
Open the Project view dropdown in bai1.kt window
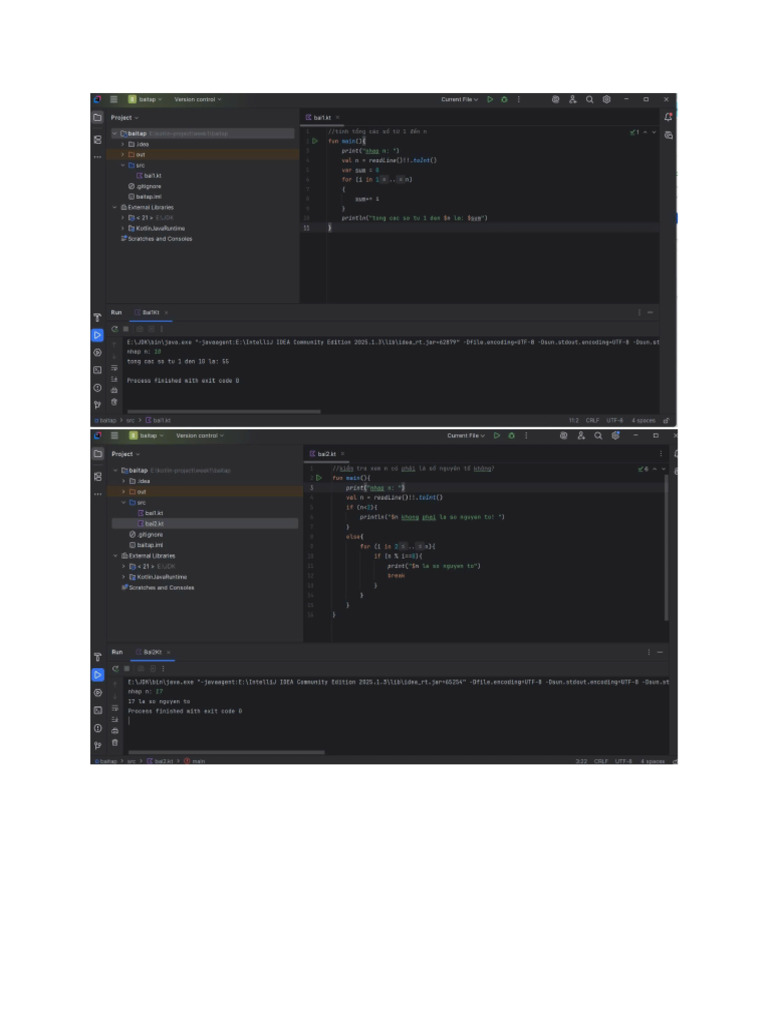pos(124,118)
